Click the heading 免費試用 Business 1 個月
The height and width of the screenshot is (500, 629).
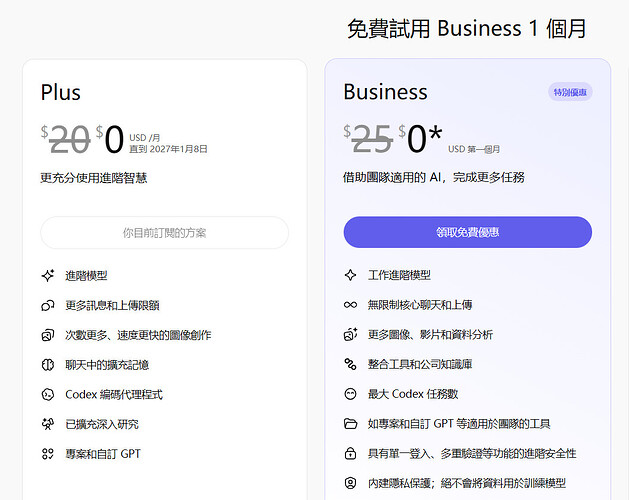point(467,28)
